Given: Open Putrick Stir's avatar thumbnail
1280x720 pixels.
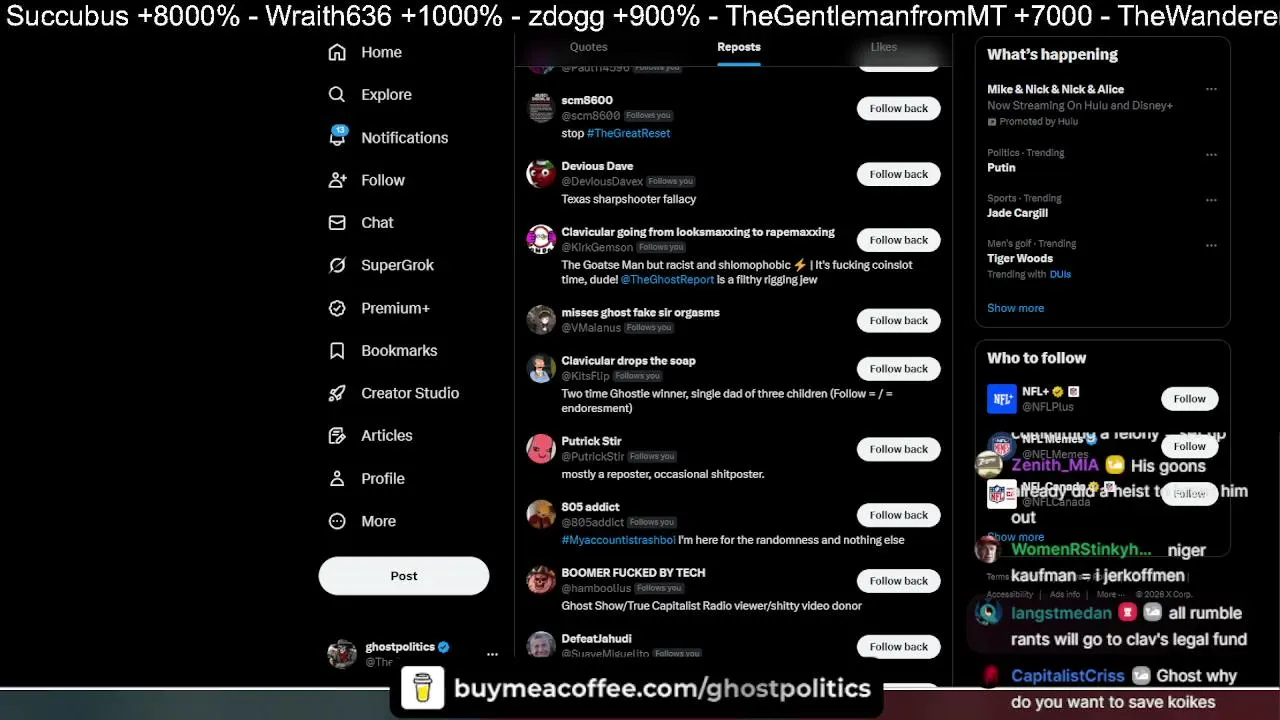Looking at the screenshot, I should (541, 449).
